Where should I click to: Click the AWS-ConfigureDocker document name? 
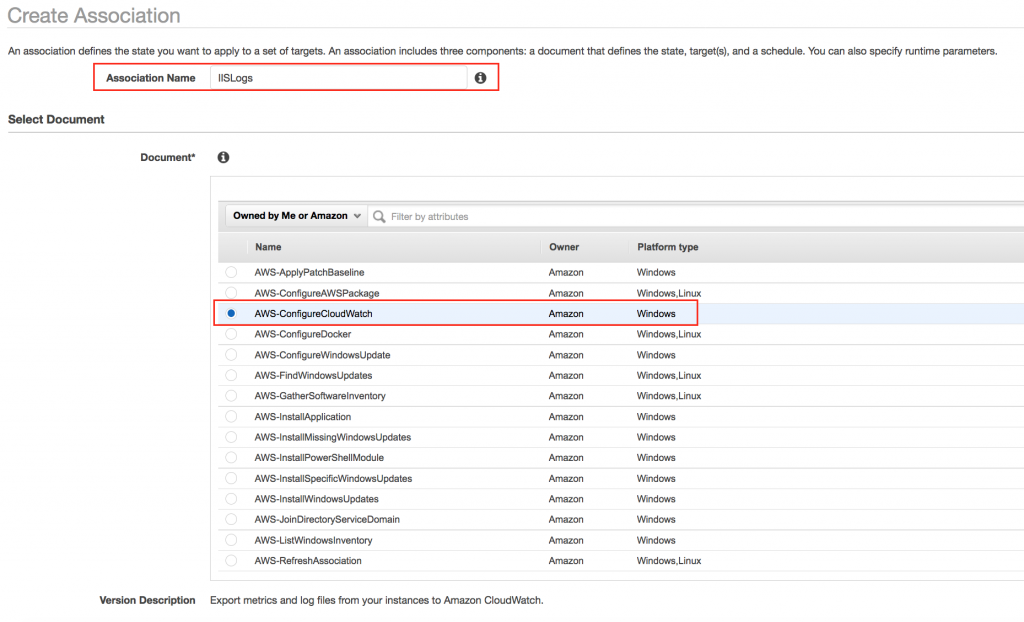pos(302,334)
